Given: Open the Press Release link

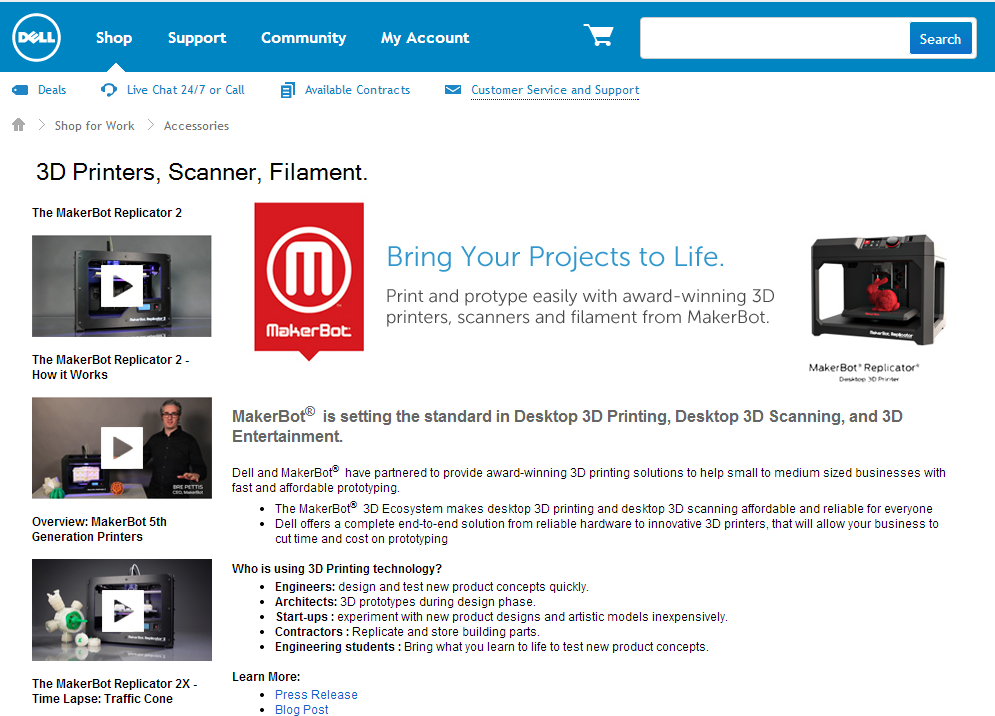Looking at the screenshot, I should coord(316,694).
